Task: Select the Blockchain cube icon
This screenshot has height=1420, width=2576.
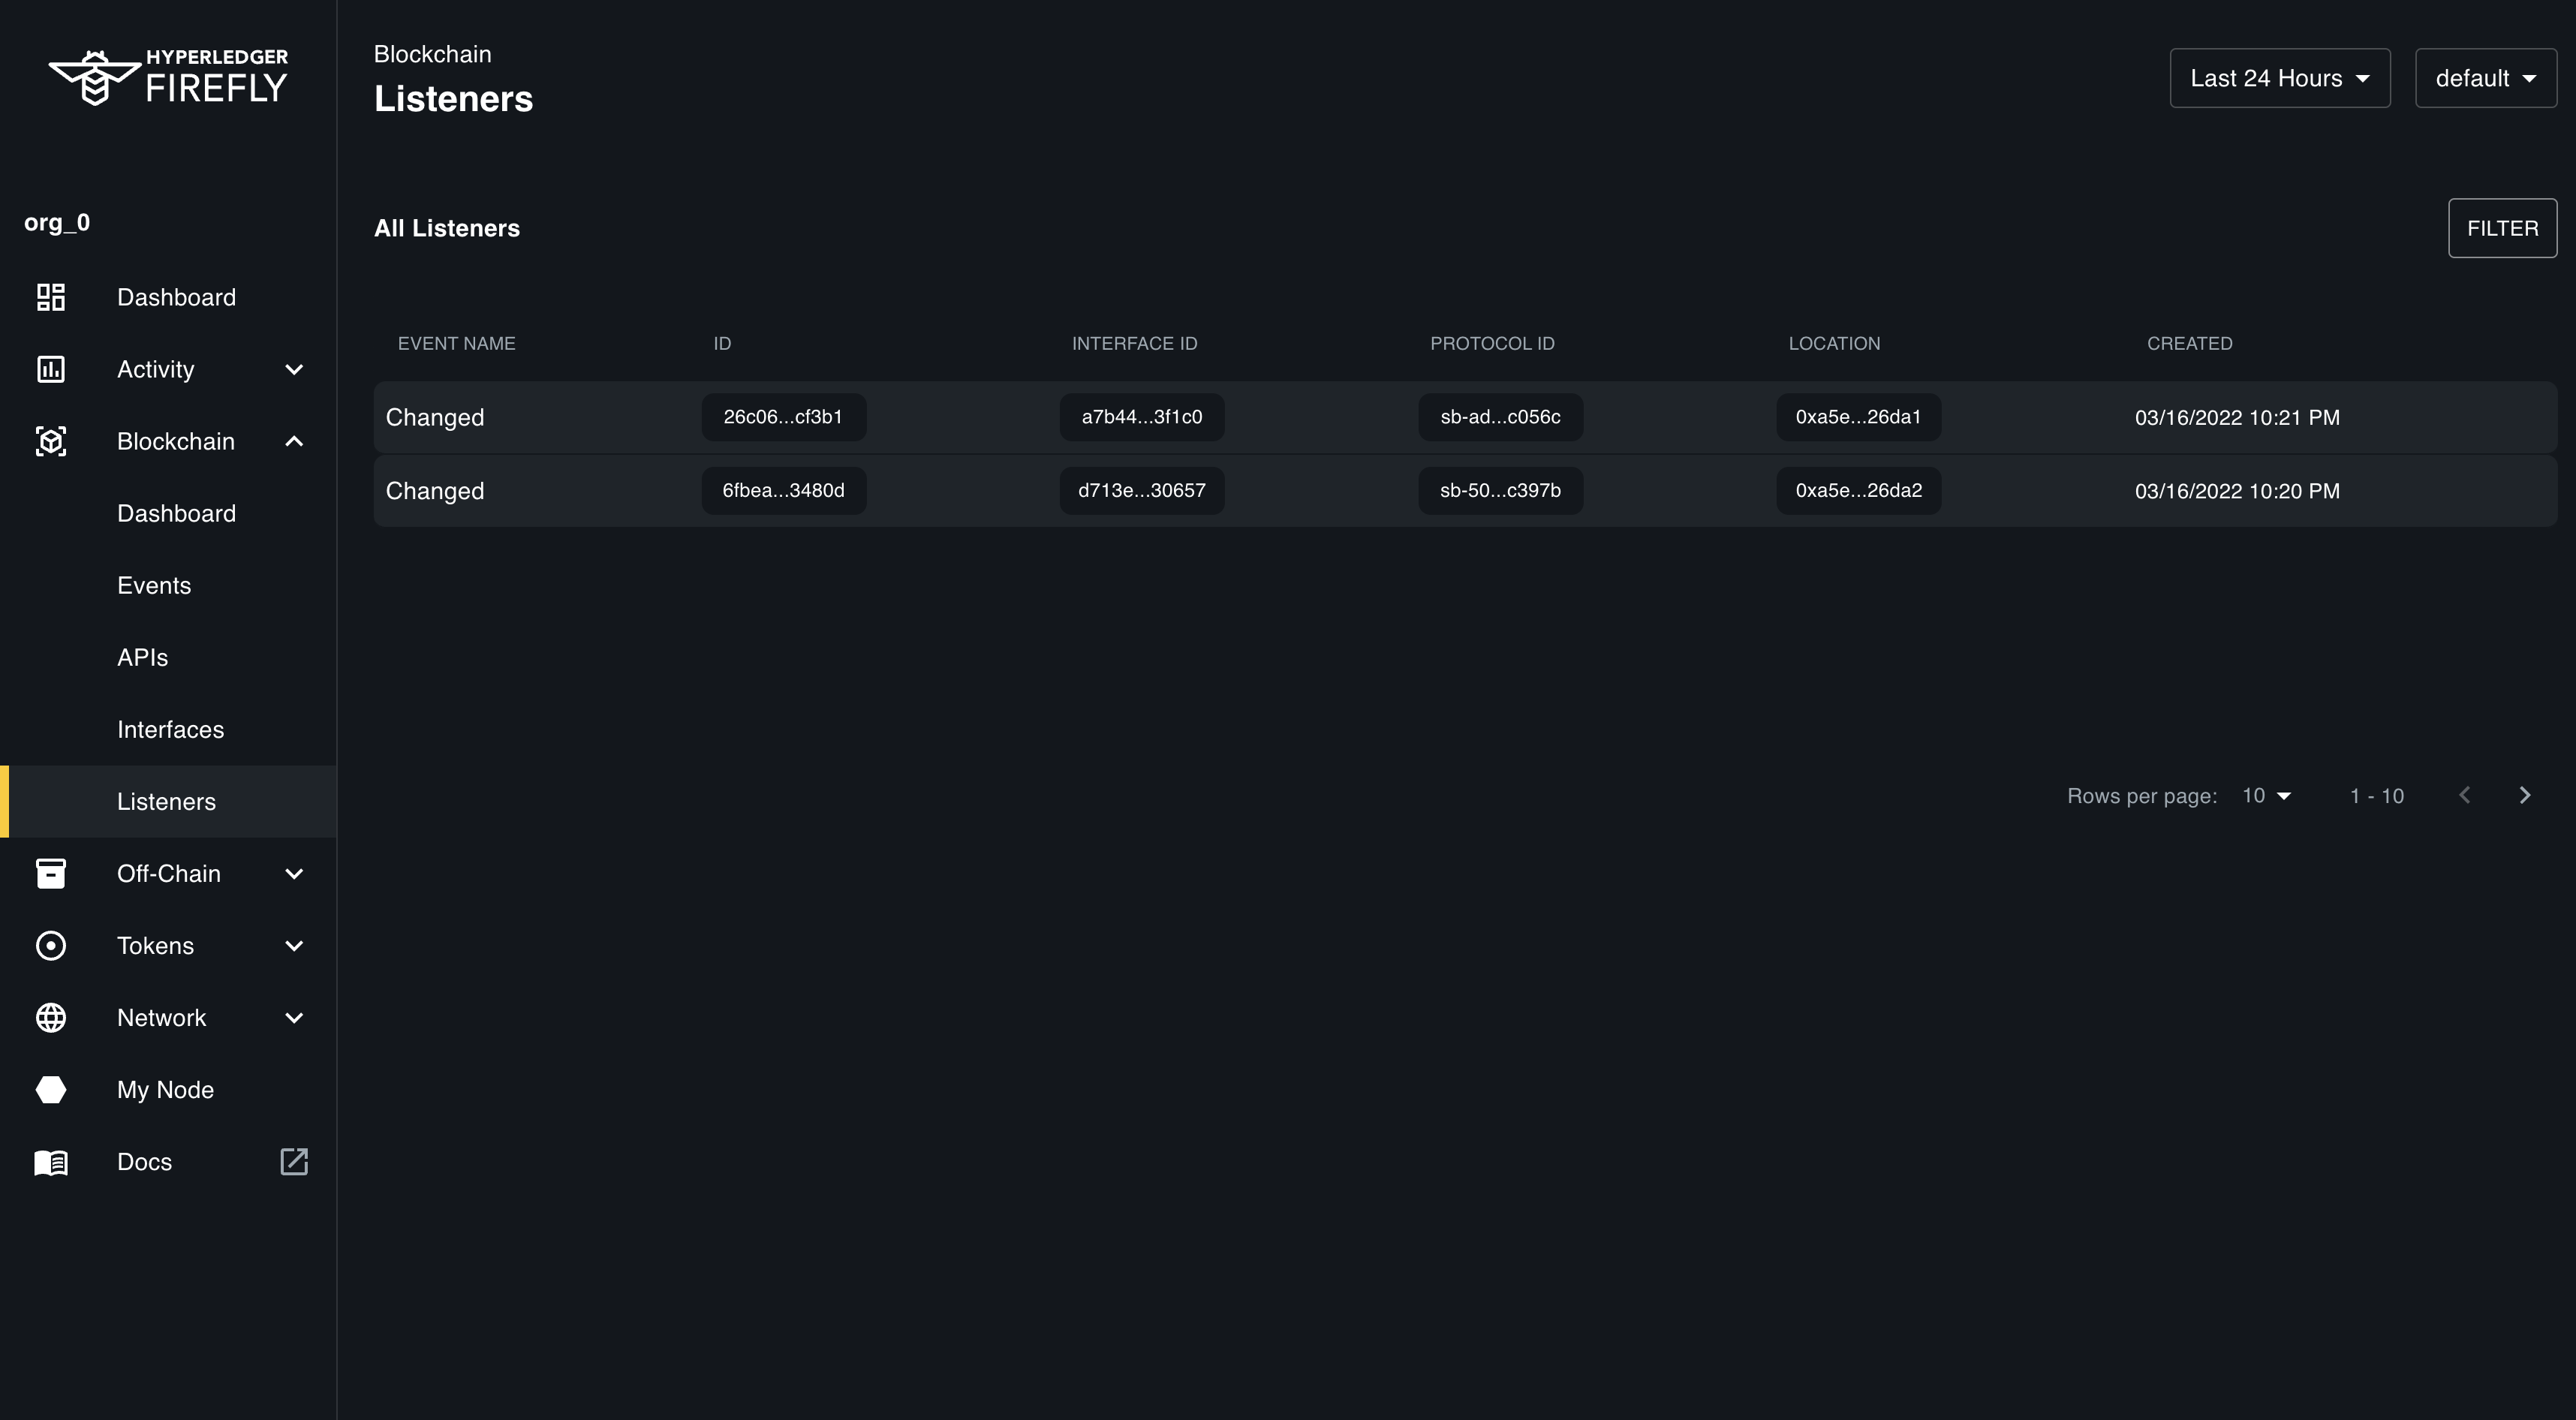Action: click(51, 441)
